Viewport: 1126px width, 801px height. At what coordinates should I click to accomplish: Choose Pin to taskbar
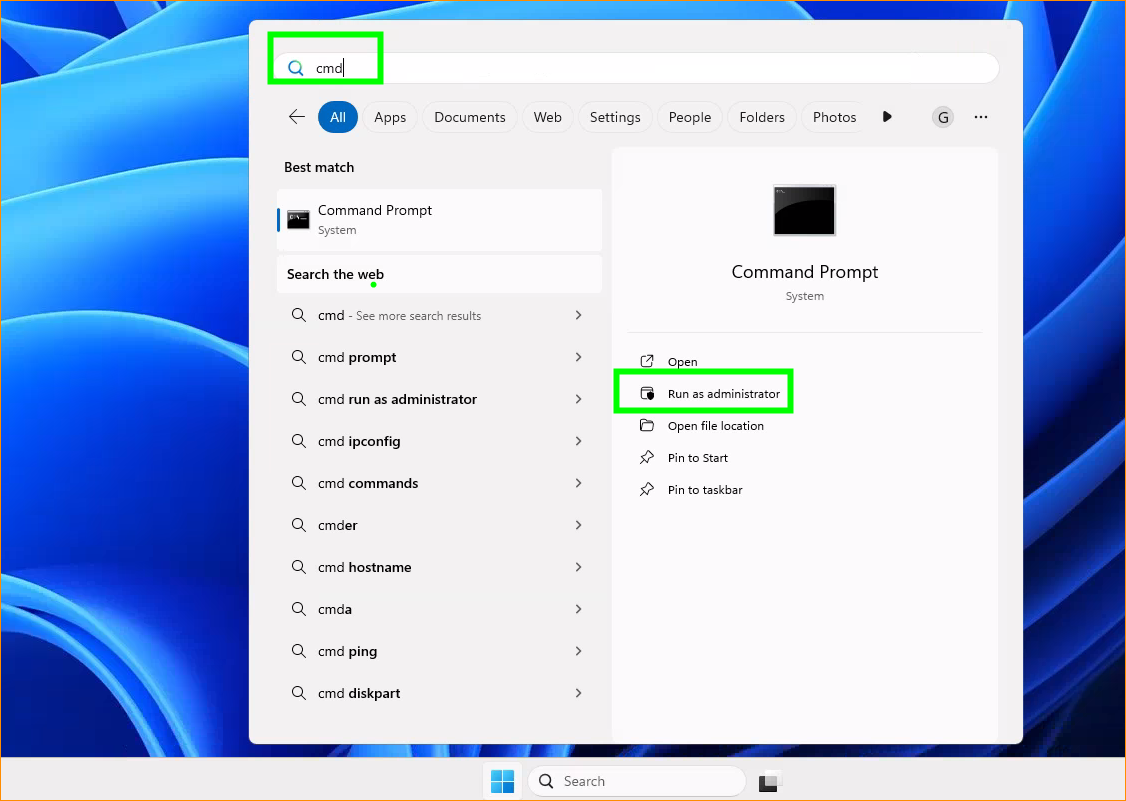(704, 490)
